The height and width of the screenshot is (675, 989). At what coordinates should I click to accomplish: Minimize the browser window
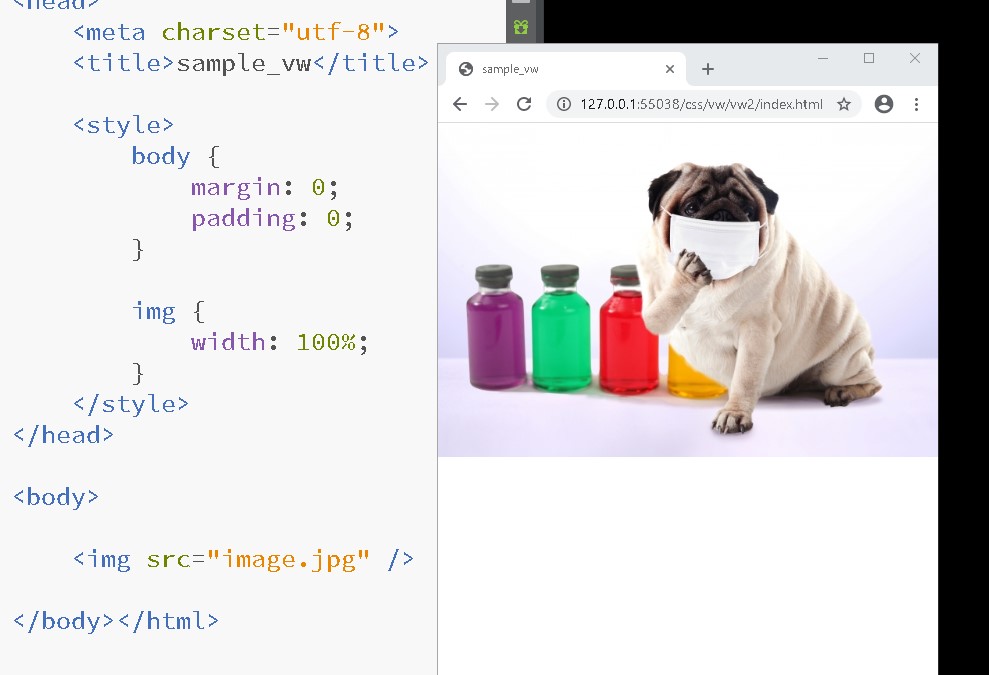[x=823, y=58]
